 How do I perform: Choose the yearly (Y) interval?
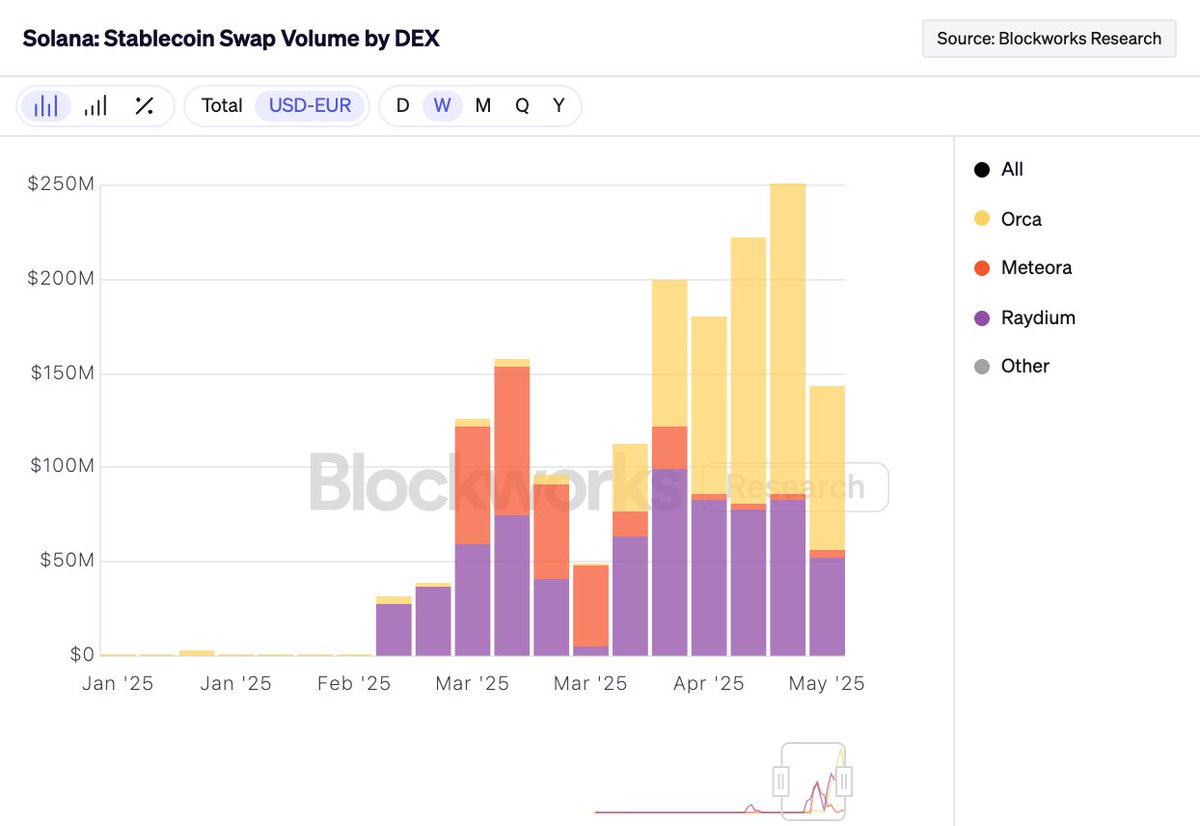tap(559, 106)
